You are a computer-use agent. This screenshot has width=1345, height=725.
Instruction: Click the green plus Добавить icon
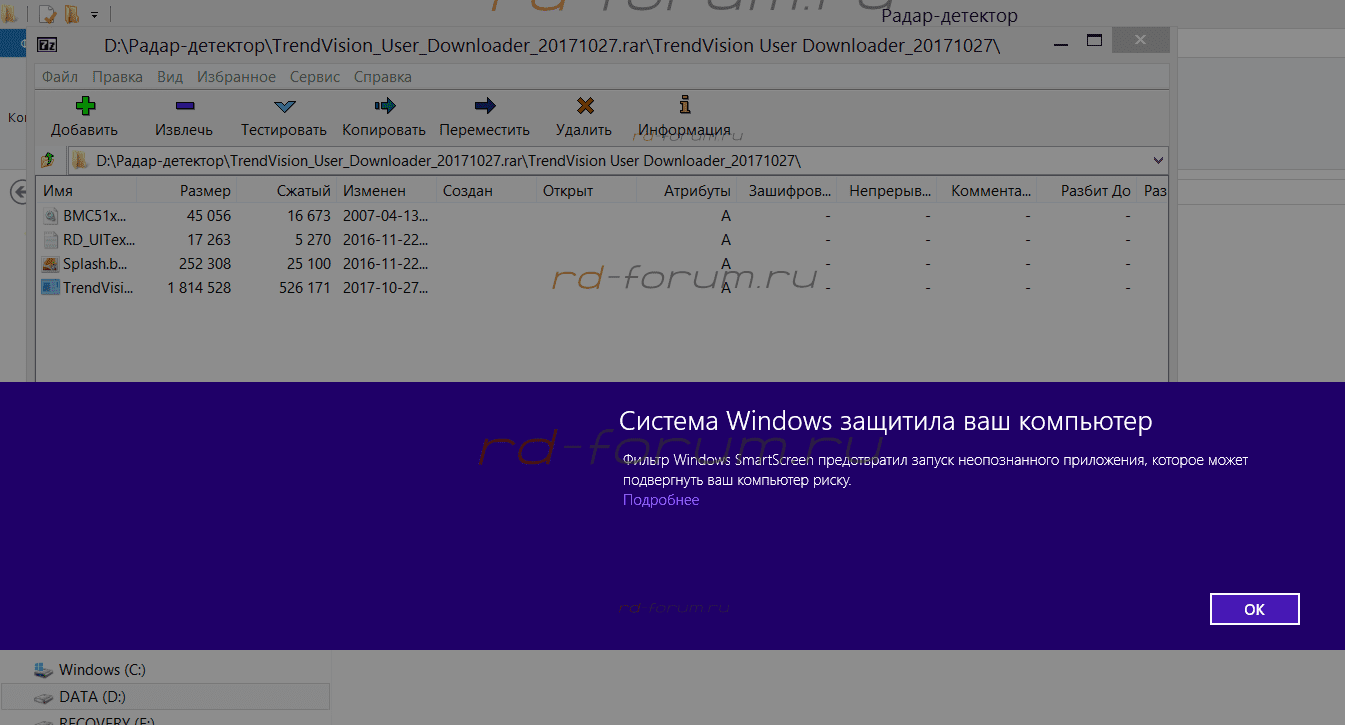click(x=85, y=106)
